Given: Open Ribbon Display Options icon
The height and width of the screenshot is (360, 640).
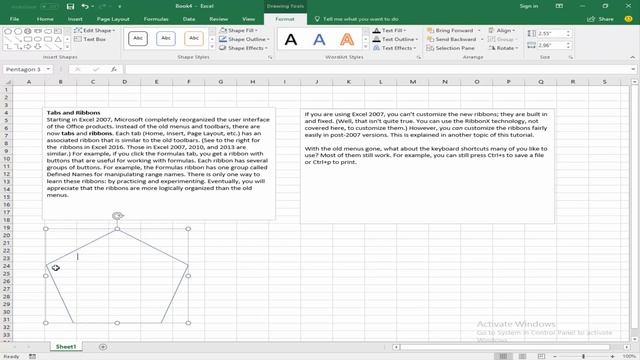Looking at the screenshot, I should pos(559,6).
